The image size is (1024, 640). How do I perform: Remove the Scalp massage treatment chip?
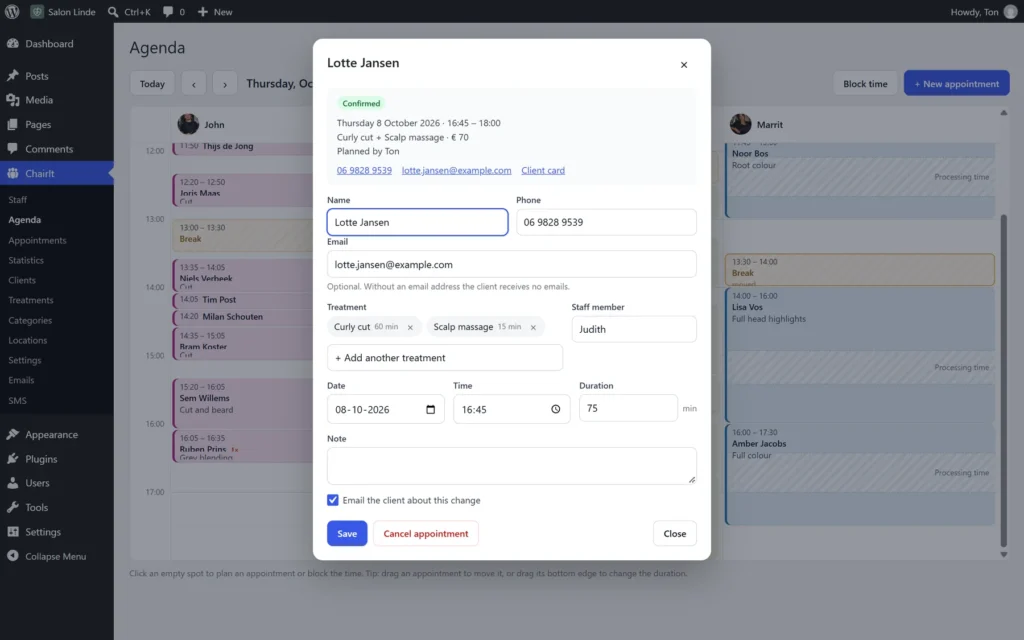pos(533,327)
